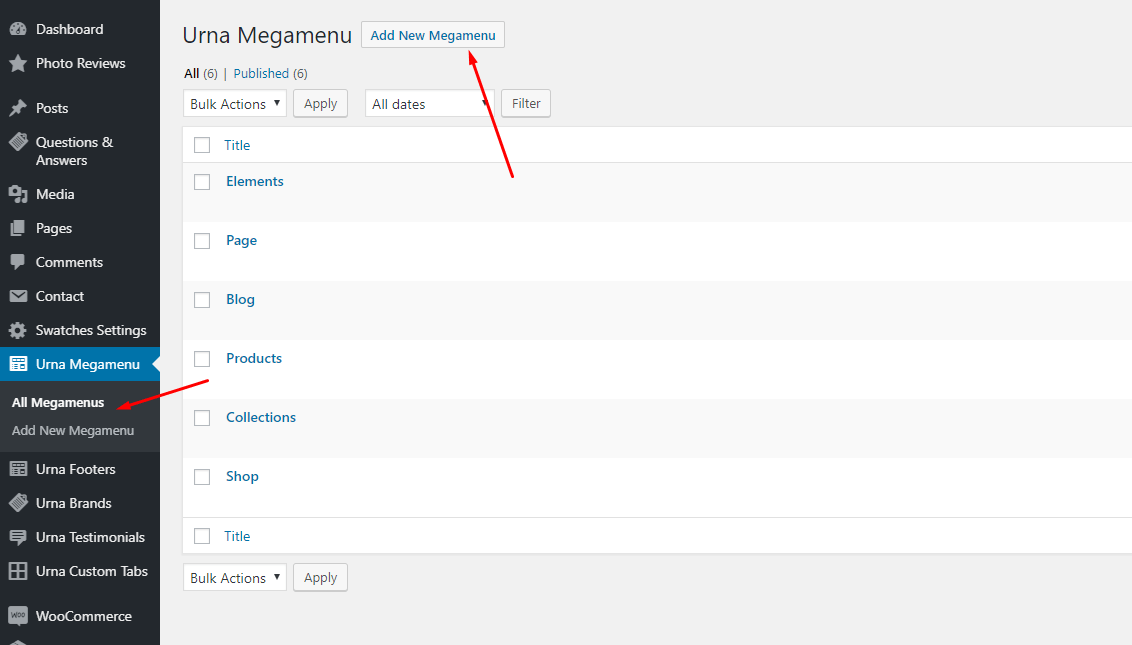The image size is (1132, 645).
Task: Click the bottom Apply button
Action: [321, 577]
